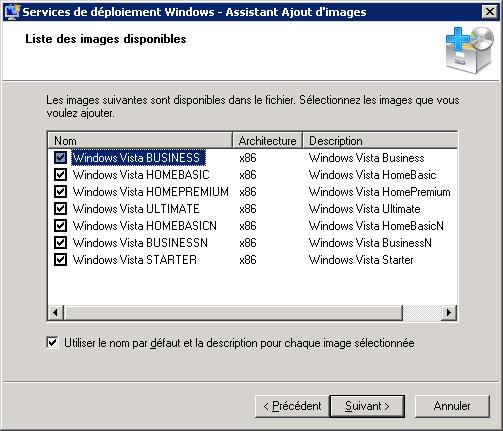Select the 'Windows Vista HOMEBASICN' name row
Viewport: 503px width, 431px height.
click(145, 226)
